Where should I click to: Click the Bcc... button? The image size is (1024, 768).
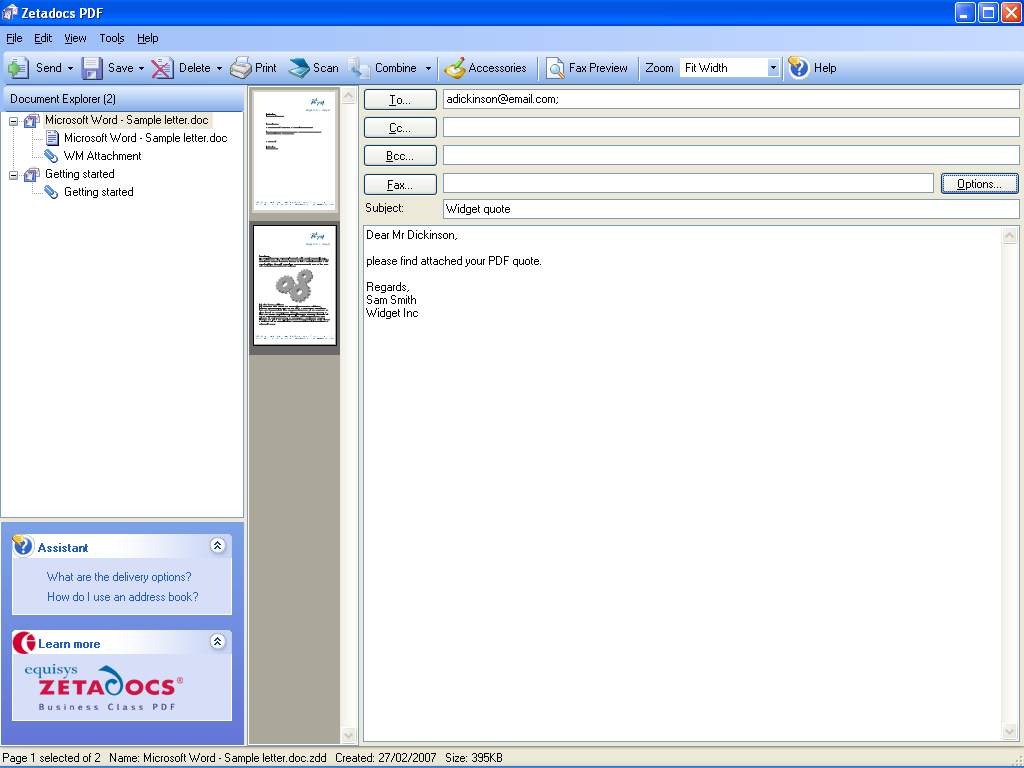pos(400,156)
